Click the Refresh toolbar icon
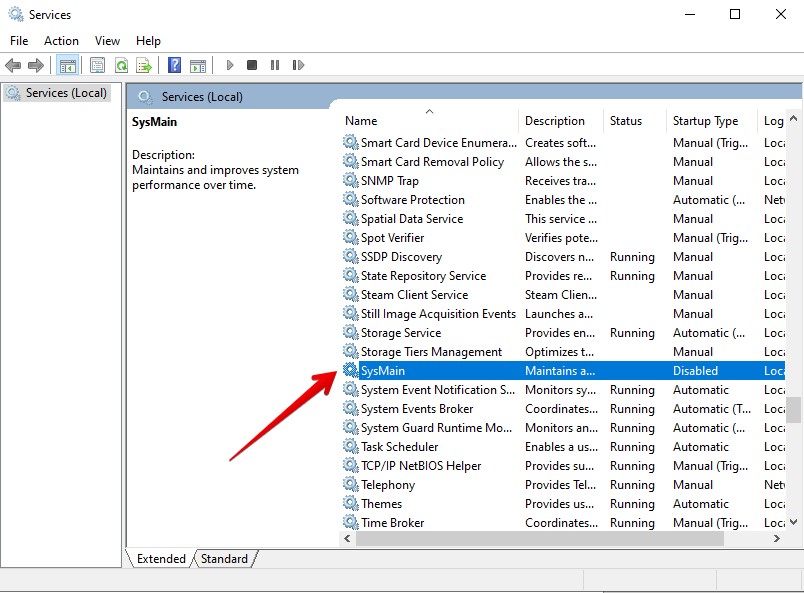 click(122, 65)
